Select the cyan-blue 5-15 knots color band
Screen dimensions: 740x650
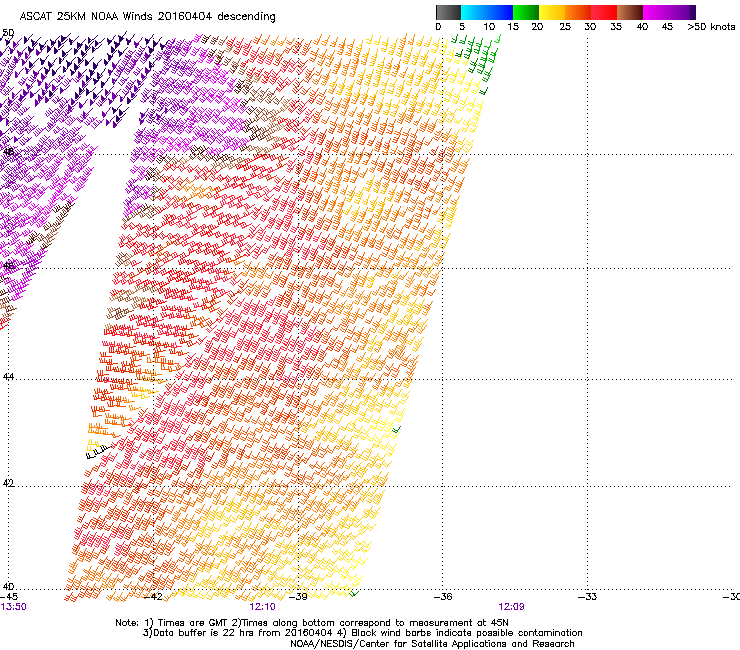point(487,12)
